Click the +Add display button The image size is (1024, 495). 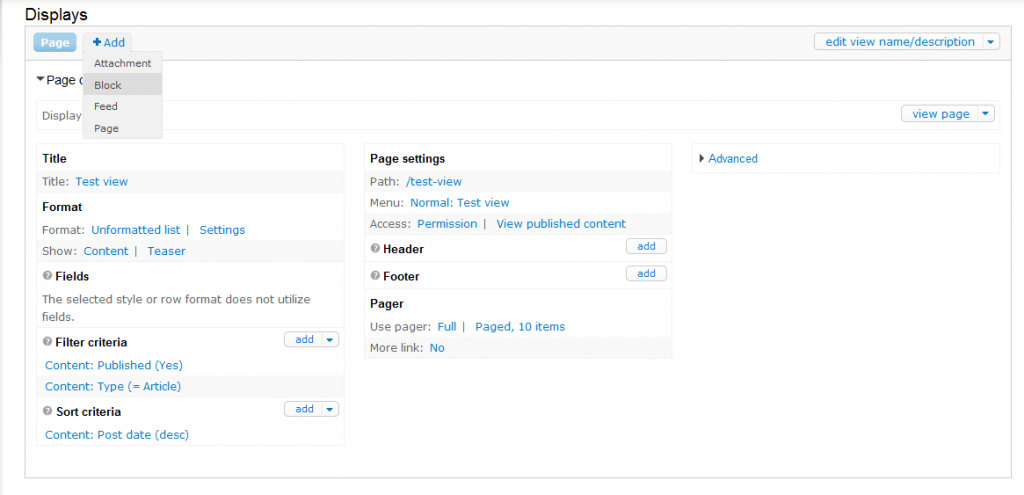tap(108, 42)
